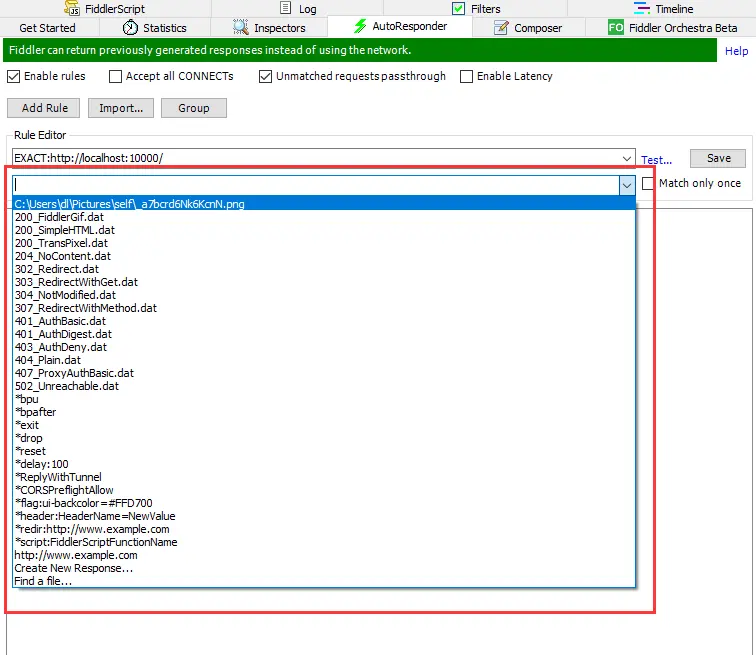Viewport: 756px width, 655px height.
Task: Open the Inspectors tab
Action: [x=269, y=28]
